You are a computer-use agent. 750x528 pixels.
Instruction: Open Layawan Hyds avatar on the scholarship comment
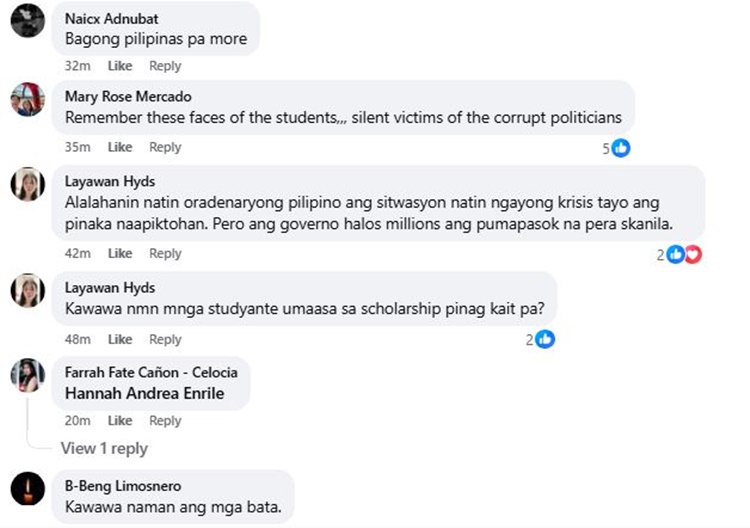point(27,290)
